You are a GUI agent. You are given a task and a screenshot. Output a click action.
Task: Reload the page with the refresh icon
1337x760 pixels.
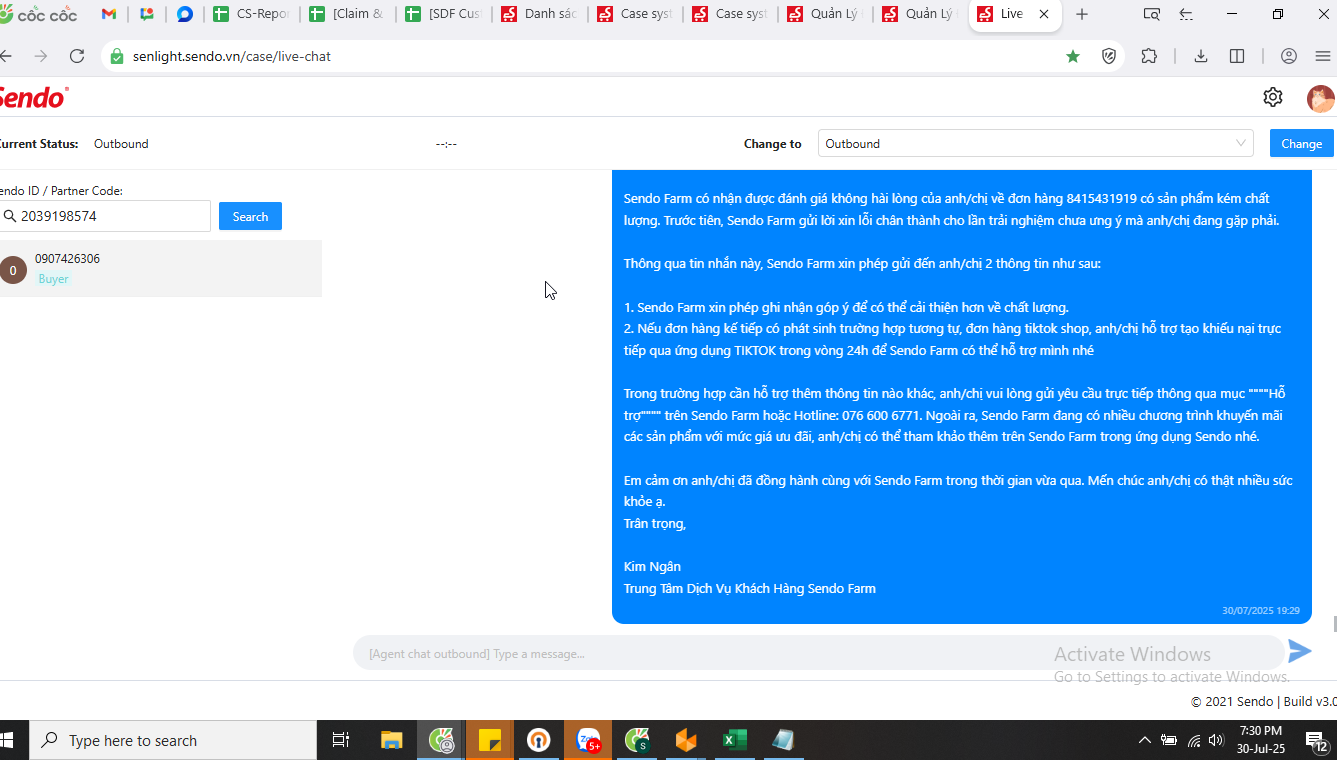77,56
